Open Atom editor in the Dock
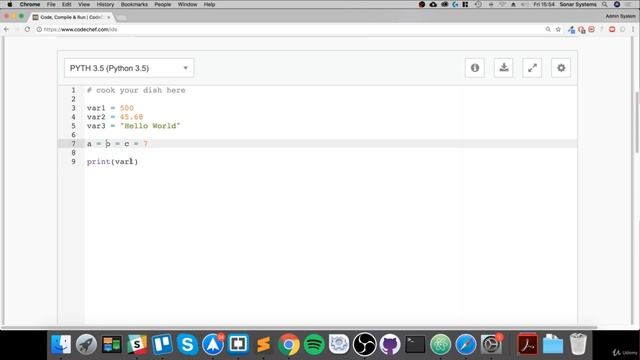 coord(440,344)
